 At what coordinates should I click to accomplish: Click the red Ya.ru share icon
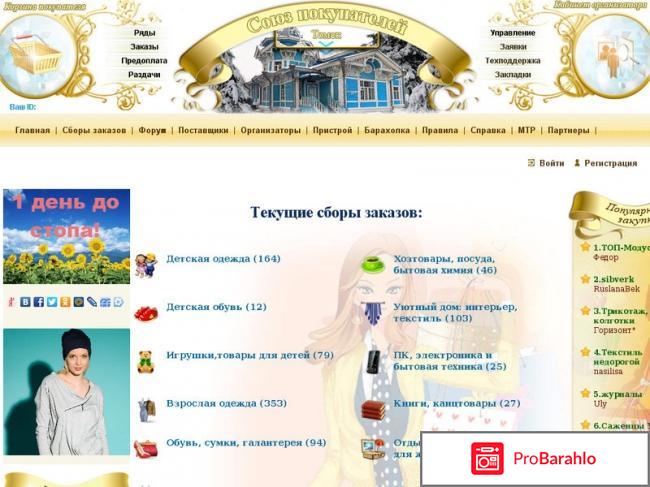pyautogui.click(x=12, y=302)
